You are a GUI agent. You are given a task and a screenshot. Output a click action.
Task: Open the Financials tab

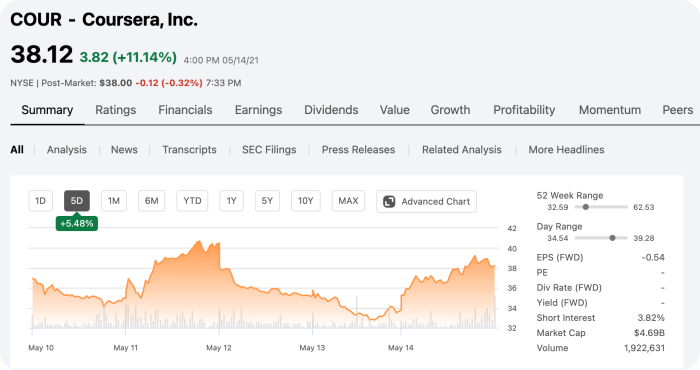[x=185, y=110]
